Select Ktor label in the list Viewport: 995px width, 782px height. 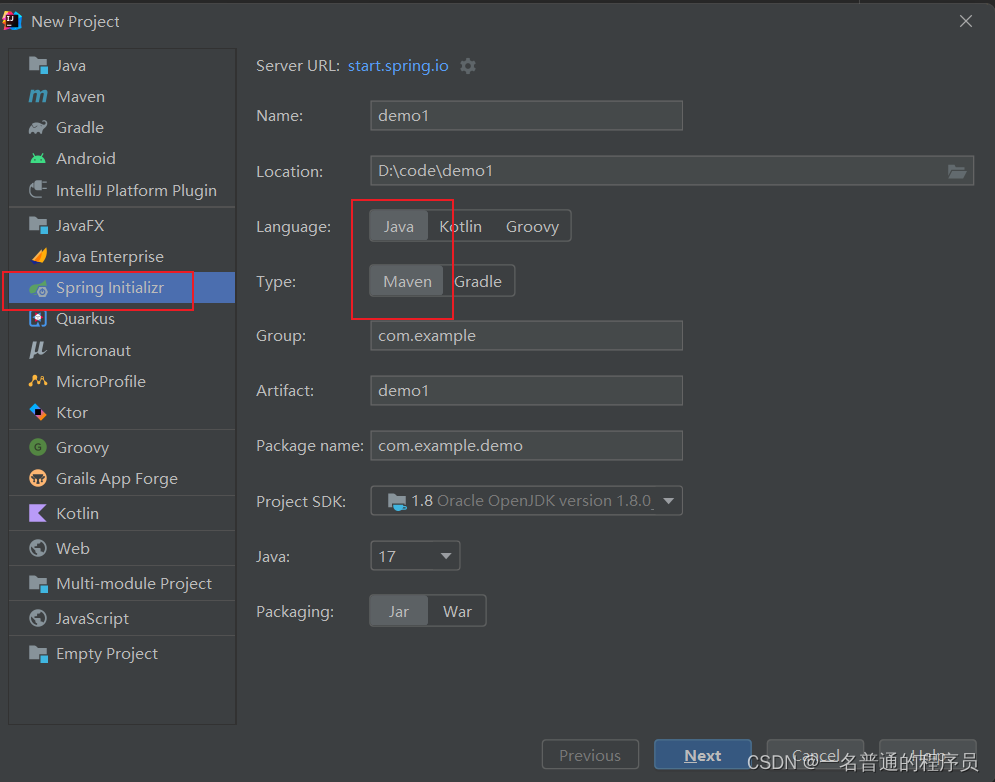[72, 413]
